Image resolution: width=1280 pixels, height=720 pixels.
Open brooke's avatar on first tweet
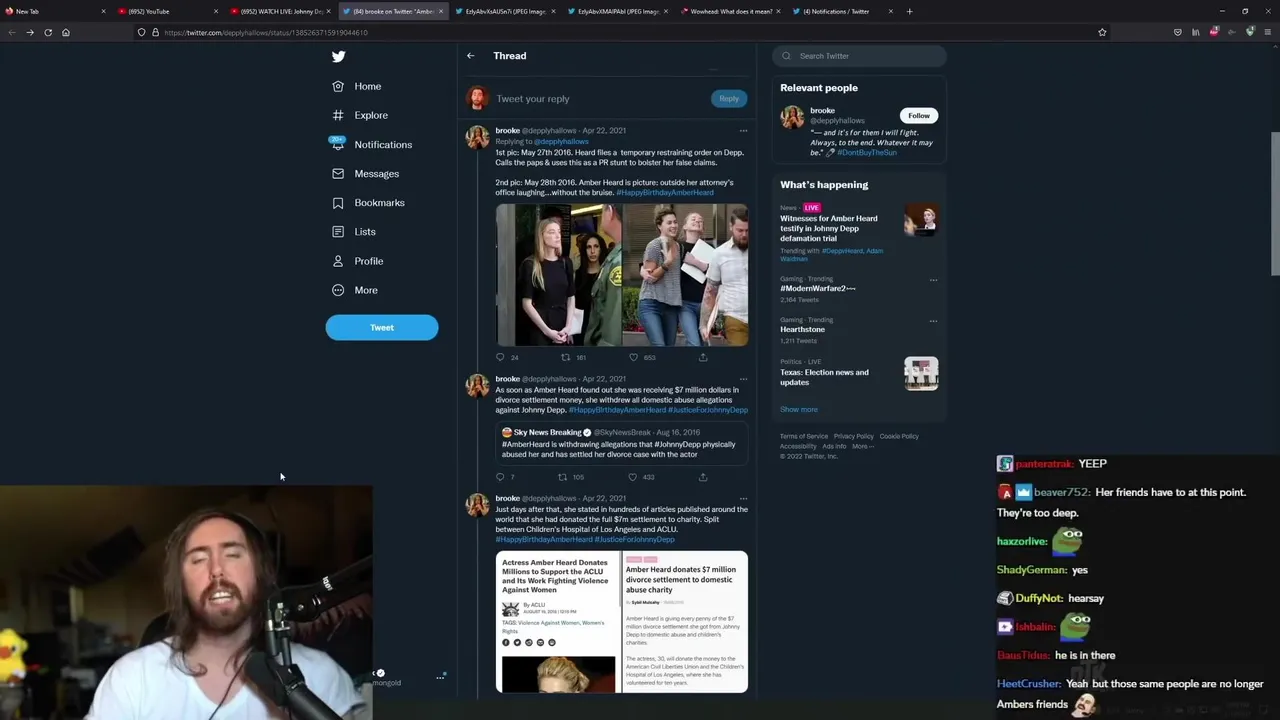tap(477, 137)
